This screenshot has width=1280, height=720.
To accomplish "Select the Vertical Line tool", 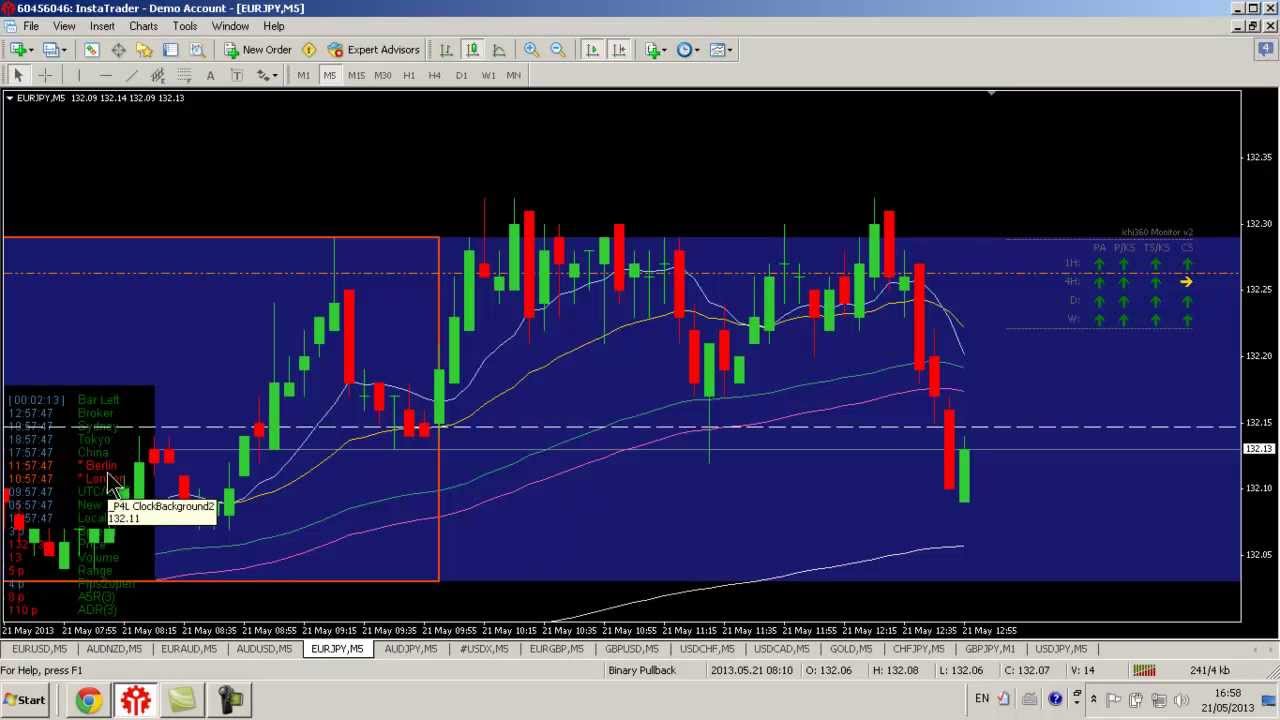I will point(79,75).
